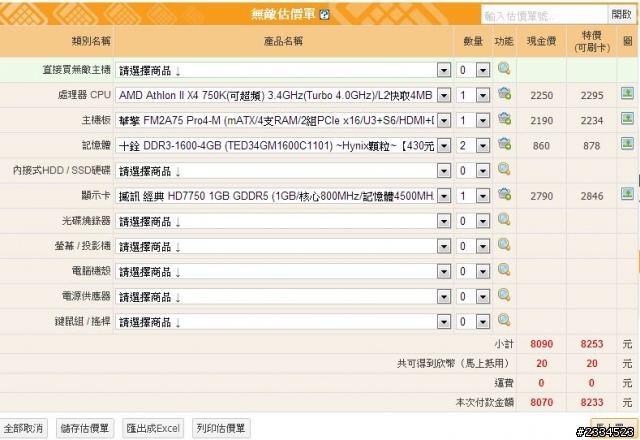Screen dimensions: 640x440
Task: Change quantity dropdown for 顯示卡
Action: (x=473, y=196)
